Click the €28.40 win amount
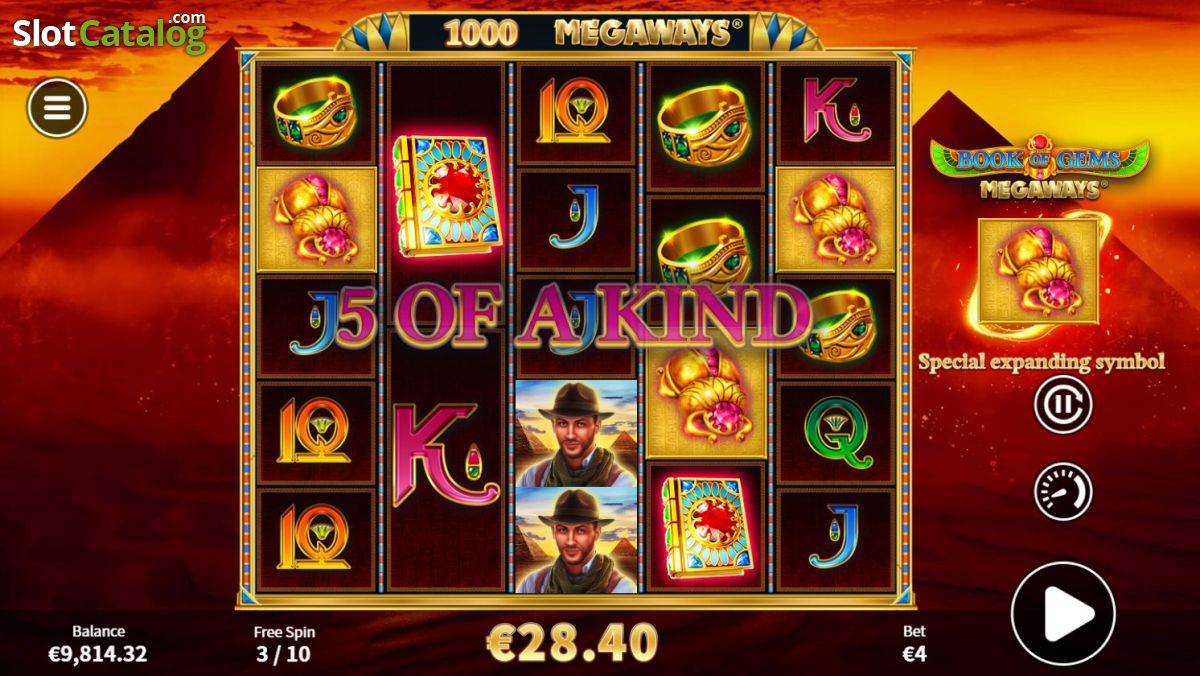This screenshot has width=1200, height=676. [571, 642]
